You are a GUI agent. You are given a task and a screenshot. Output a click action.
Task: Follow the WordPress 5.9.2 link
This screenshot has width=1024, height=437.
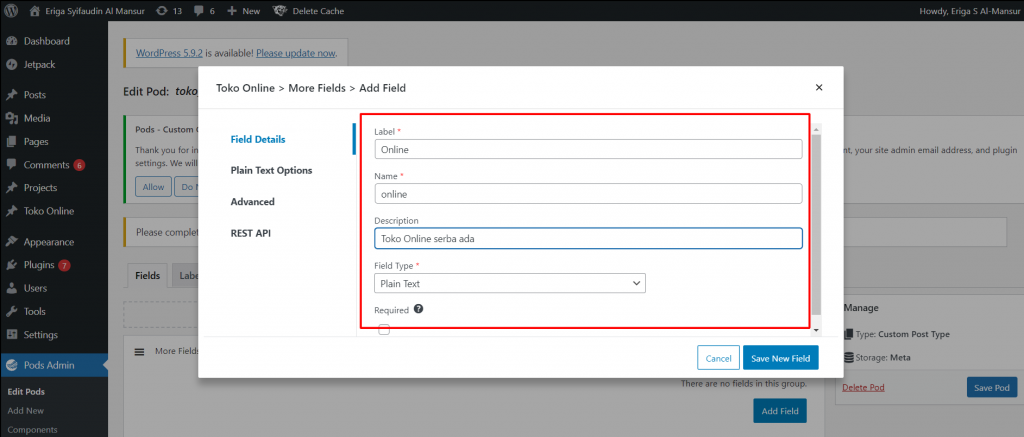[x=167, y=53]
